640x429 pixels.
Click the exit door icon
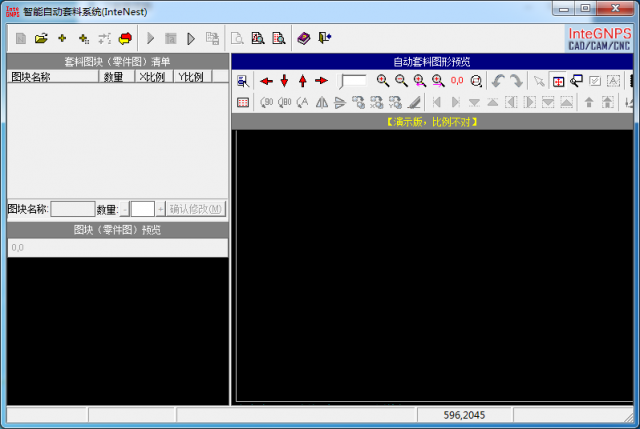coord(324,38)
